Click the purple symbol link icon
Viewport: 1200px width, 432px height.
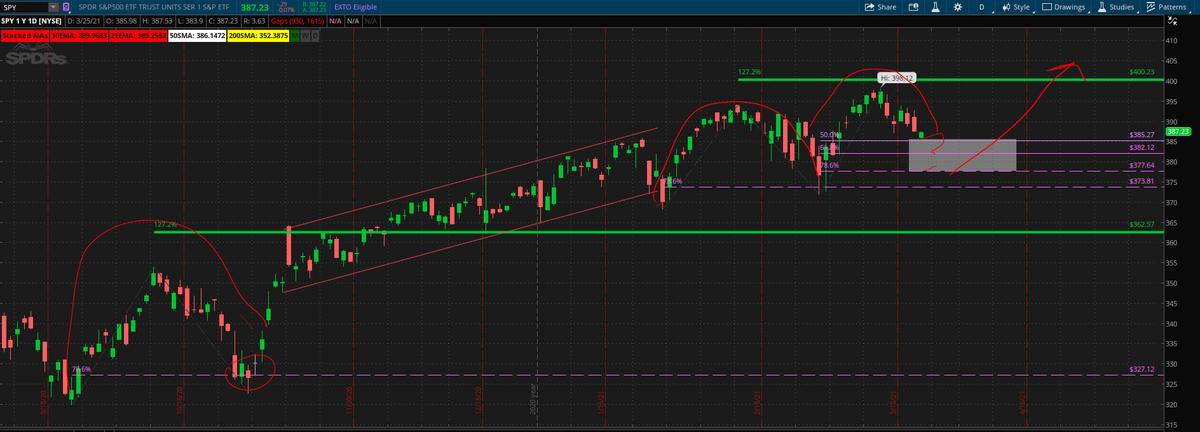[x=66, y=7]
